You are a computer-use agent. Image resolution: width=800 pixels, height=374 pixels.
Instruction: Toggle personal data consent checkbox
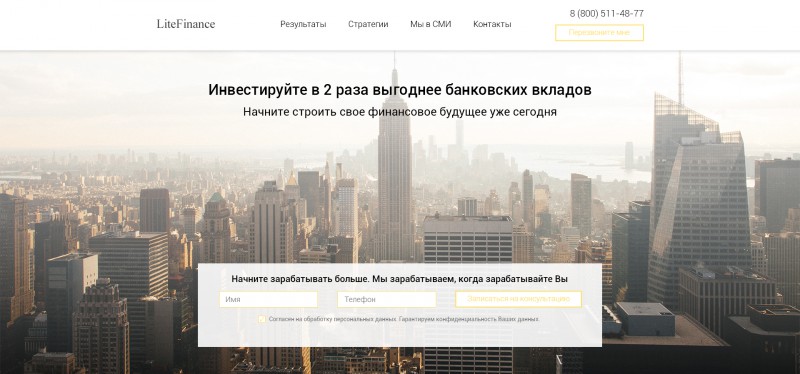click(x=262, y=319)
